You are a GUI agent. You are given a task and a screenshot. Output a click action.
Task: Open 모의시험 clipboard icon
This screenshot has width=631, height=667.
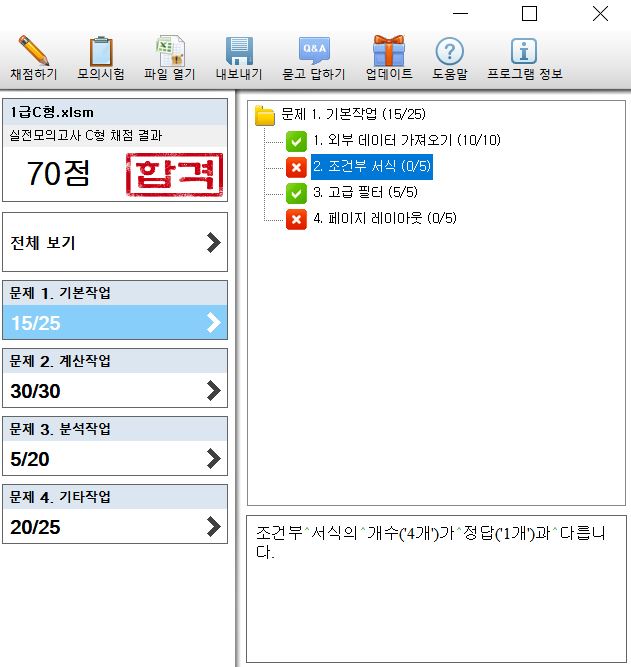(x=101, y=52)
